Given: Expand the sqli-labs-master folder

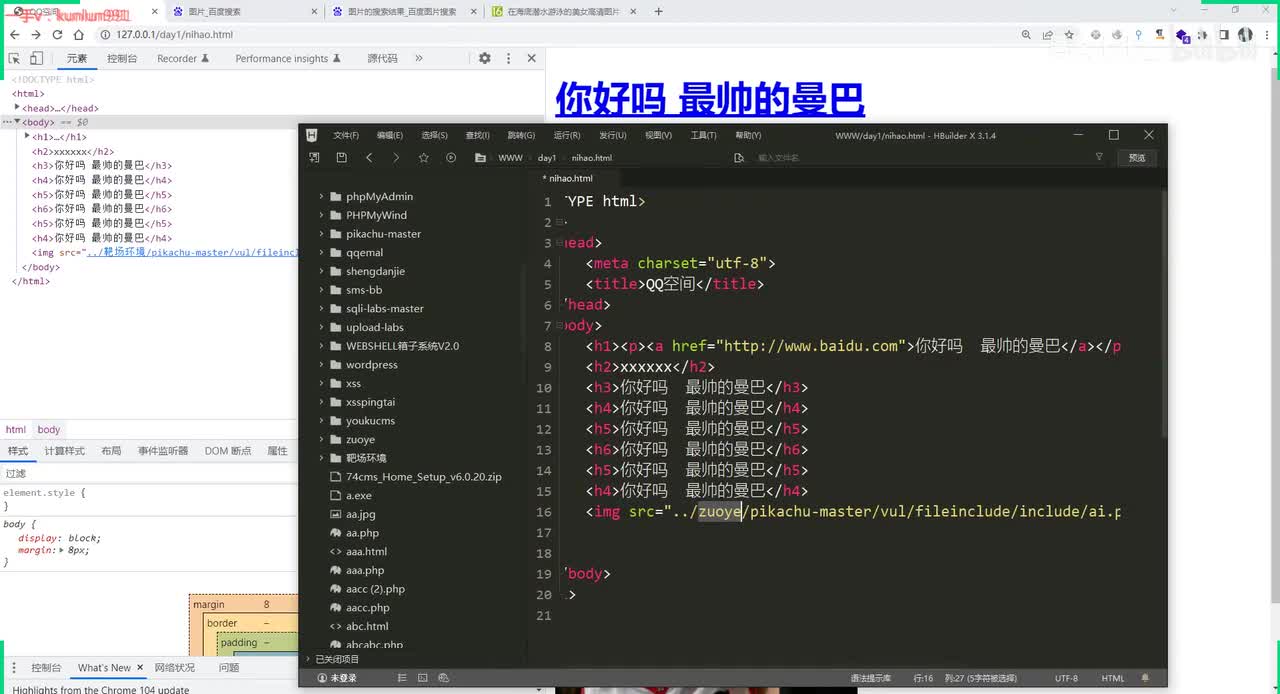Looking at the screenshot, I should point(321,309).
